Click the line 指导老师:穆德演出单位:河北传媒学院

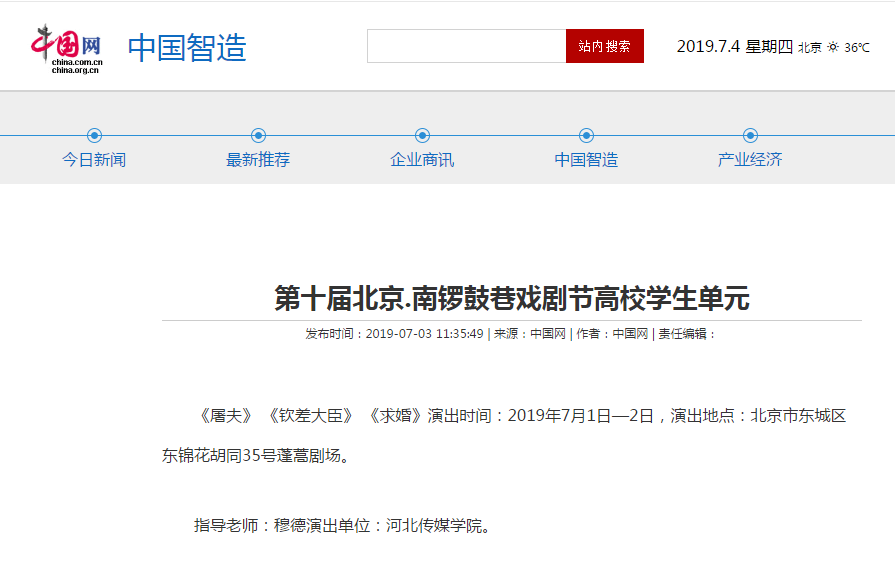click(x=342, y=526)
